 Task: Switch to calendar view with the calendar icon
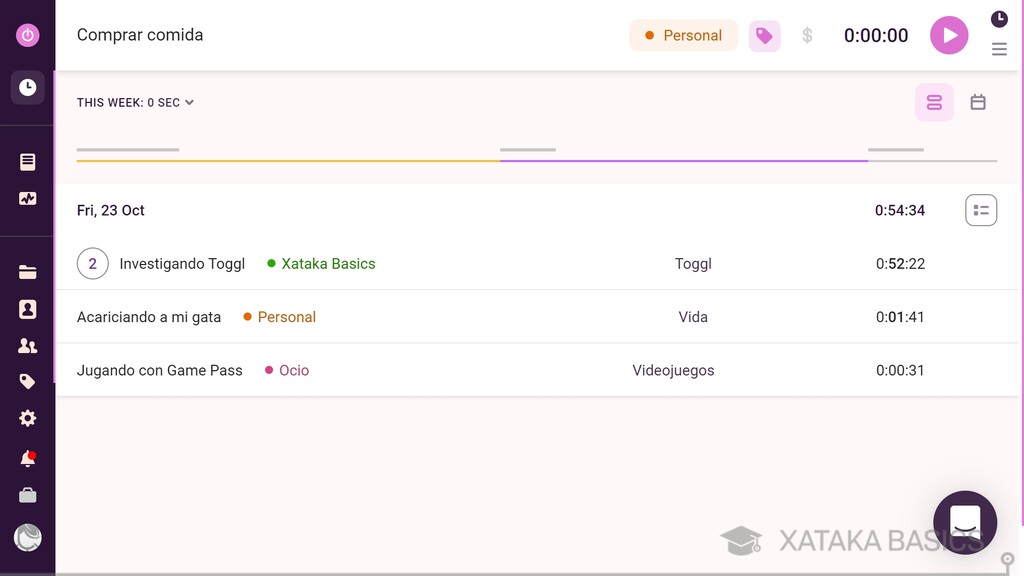click(x=978, y=102)
